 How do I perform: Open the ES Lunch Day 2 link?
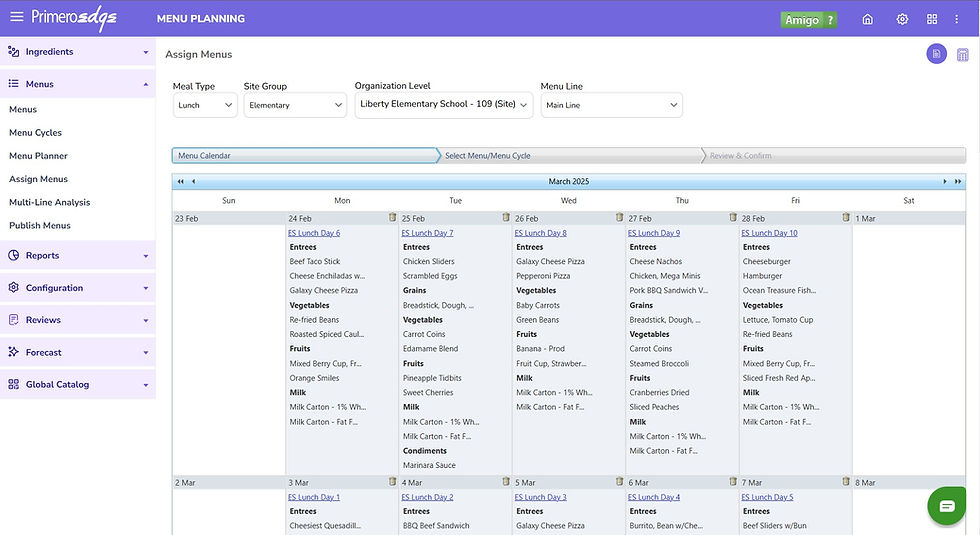(x=428, y=497)
